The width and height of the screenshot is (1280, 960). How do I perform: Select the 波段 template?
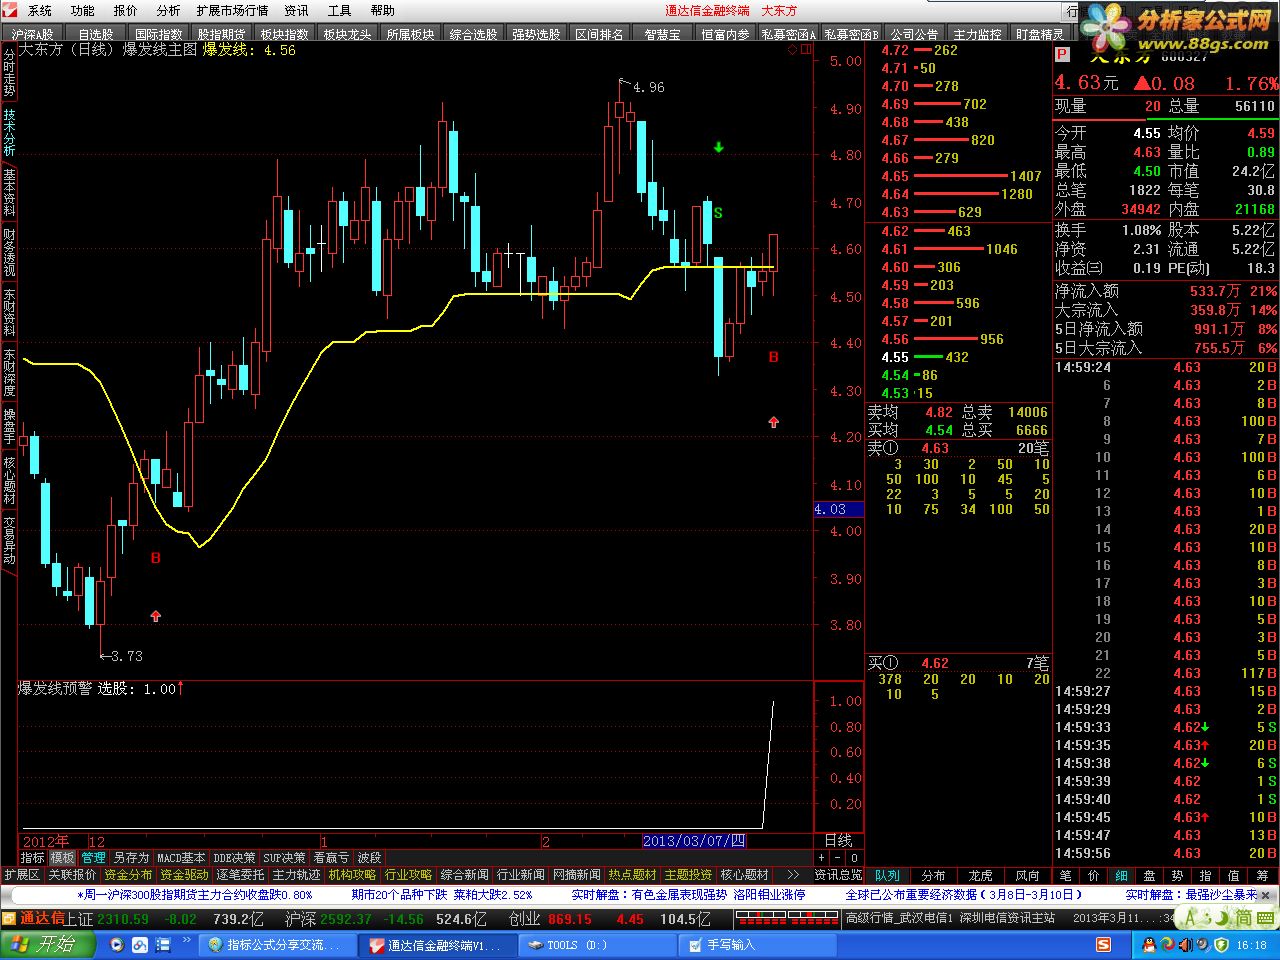click(x=369, y=858)
